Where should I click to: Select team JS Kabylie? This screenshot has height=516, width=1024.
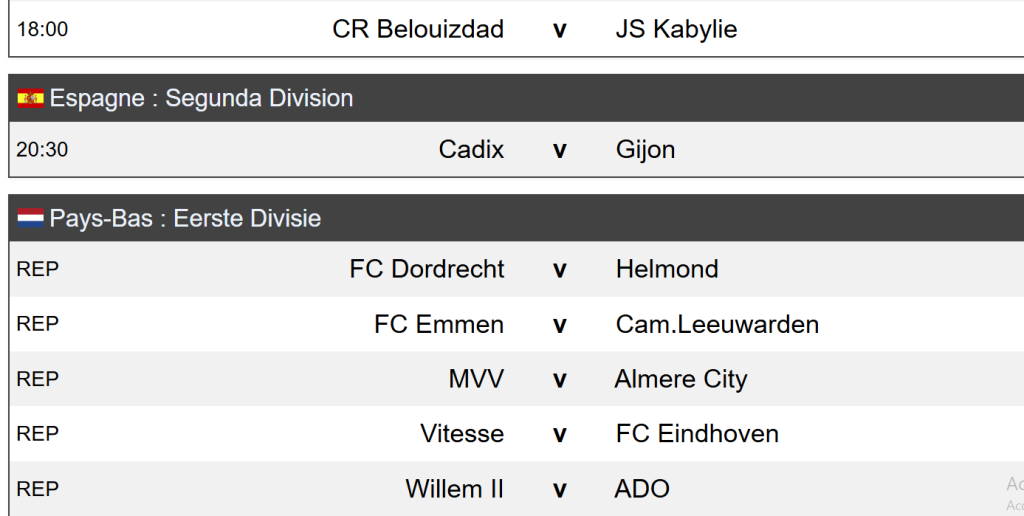tap(676, 29)
